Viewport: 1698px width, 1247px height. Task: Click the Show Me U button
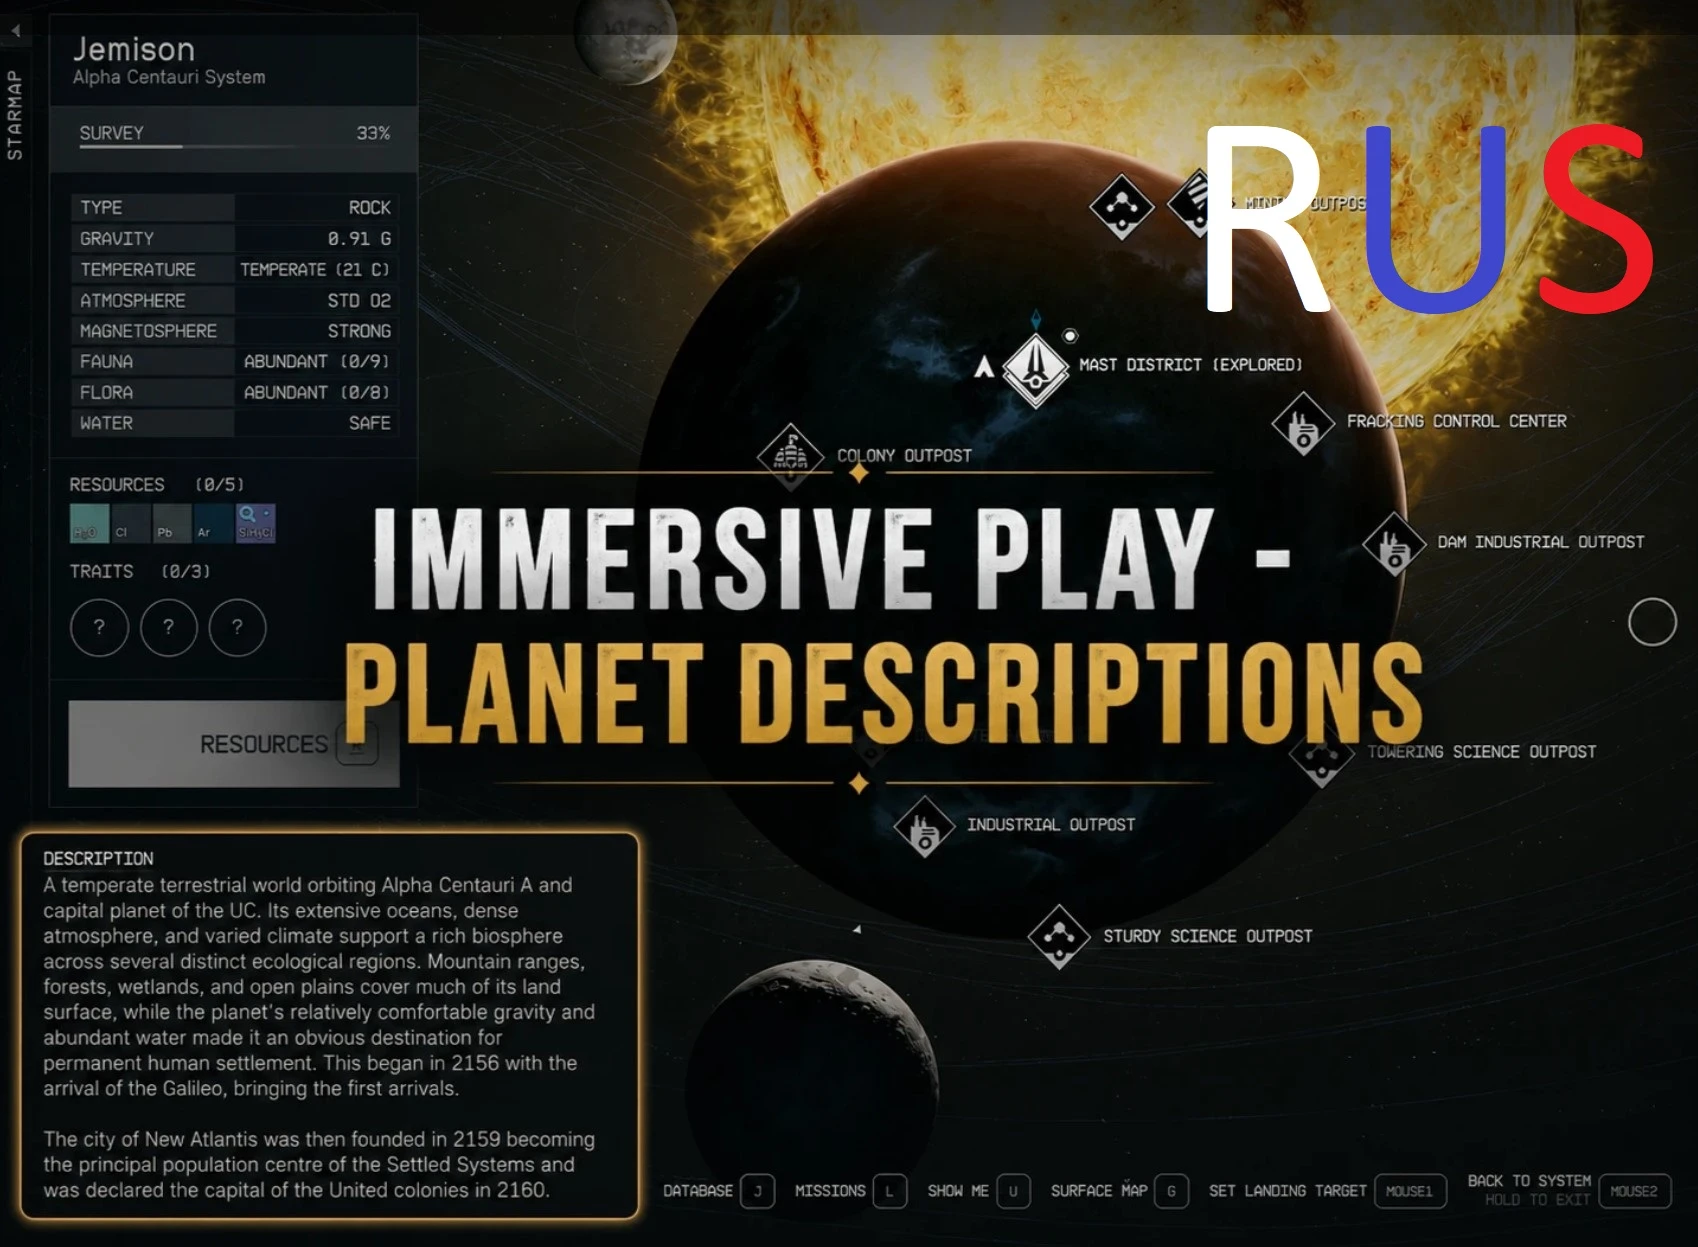(x=1013, y=1191)
